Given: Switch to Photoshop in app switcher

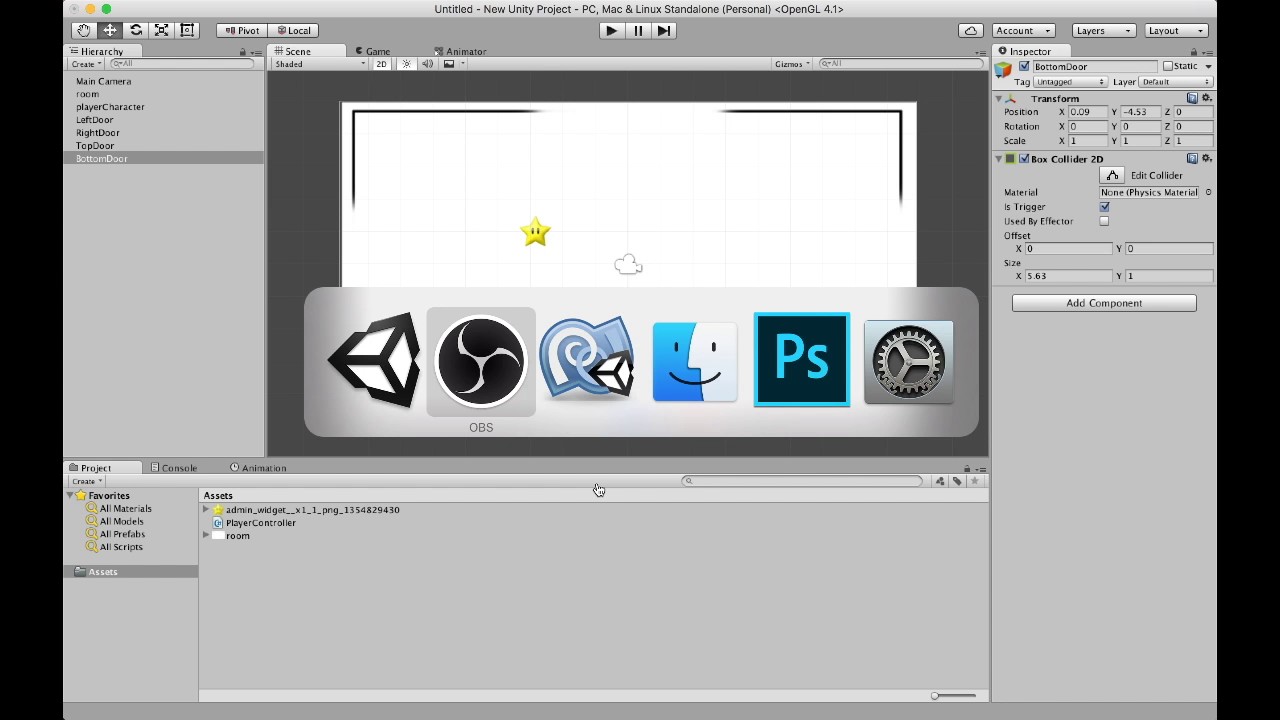Looking at the screenshot, I should [802, 360].
